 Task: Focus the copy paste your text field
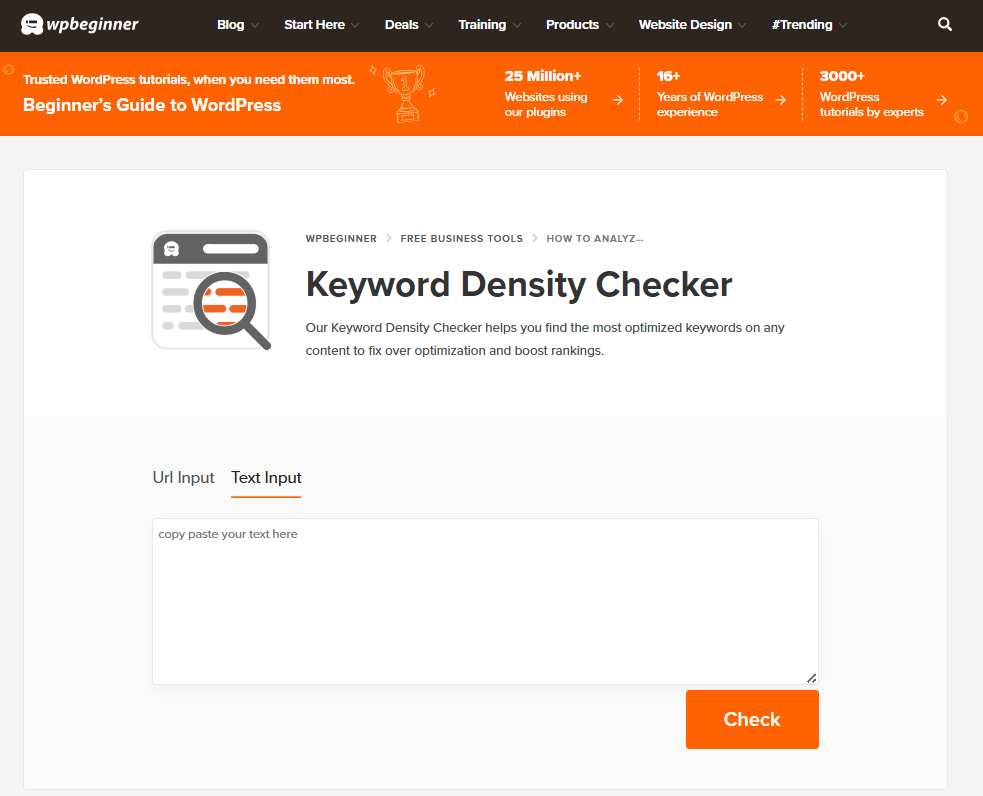[485, 601]
